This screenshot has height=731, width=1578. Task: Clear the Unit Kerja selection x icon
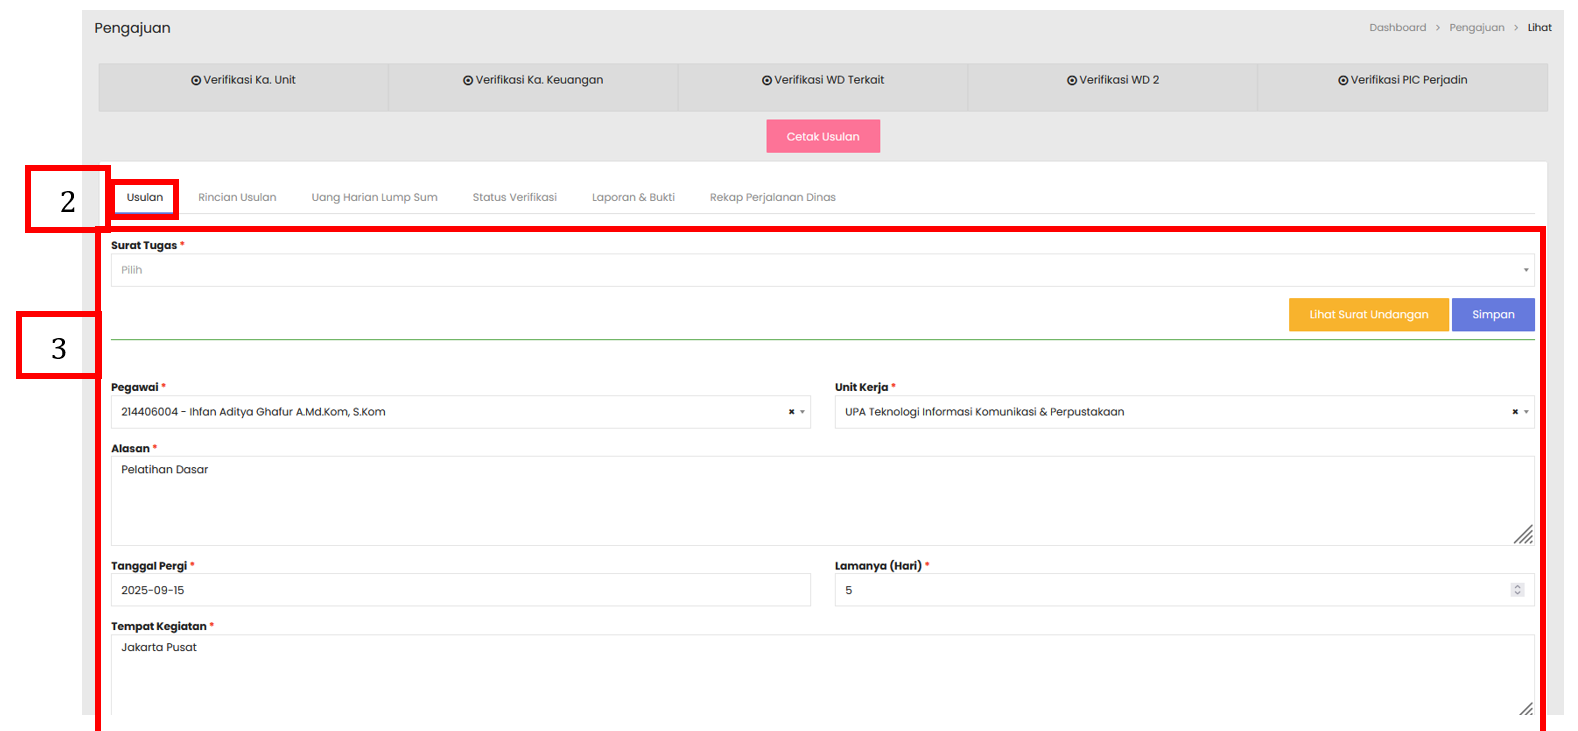pyautogui.click(x=1515, y=412)
